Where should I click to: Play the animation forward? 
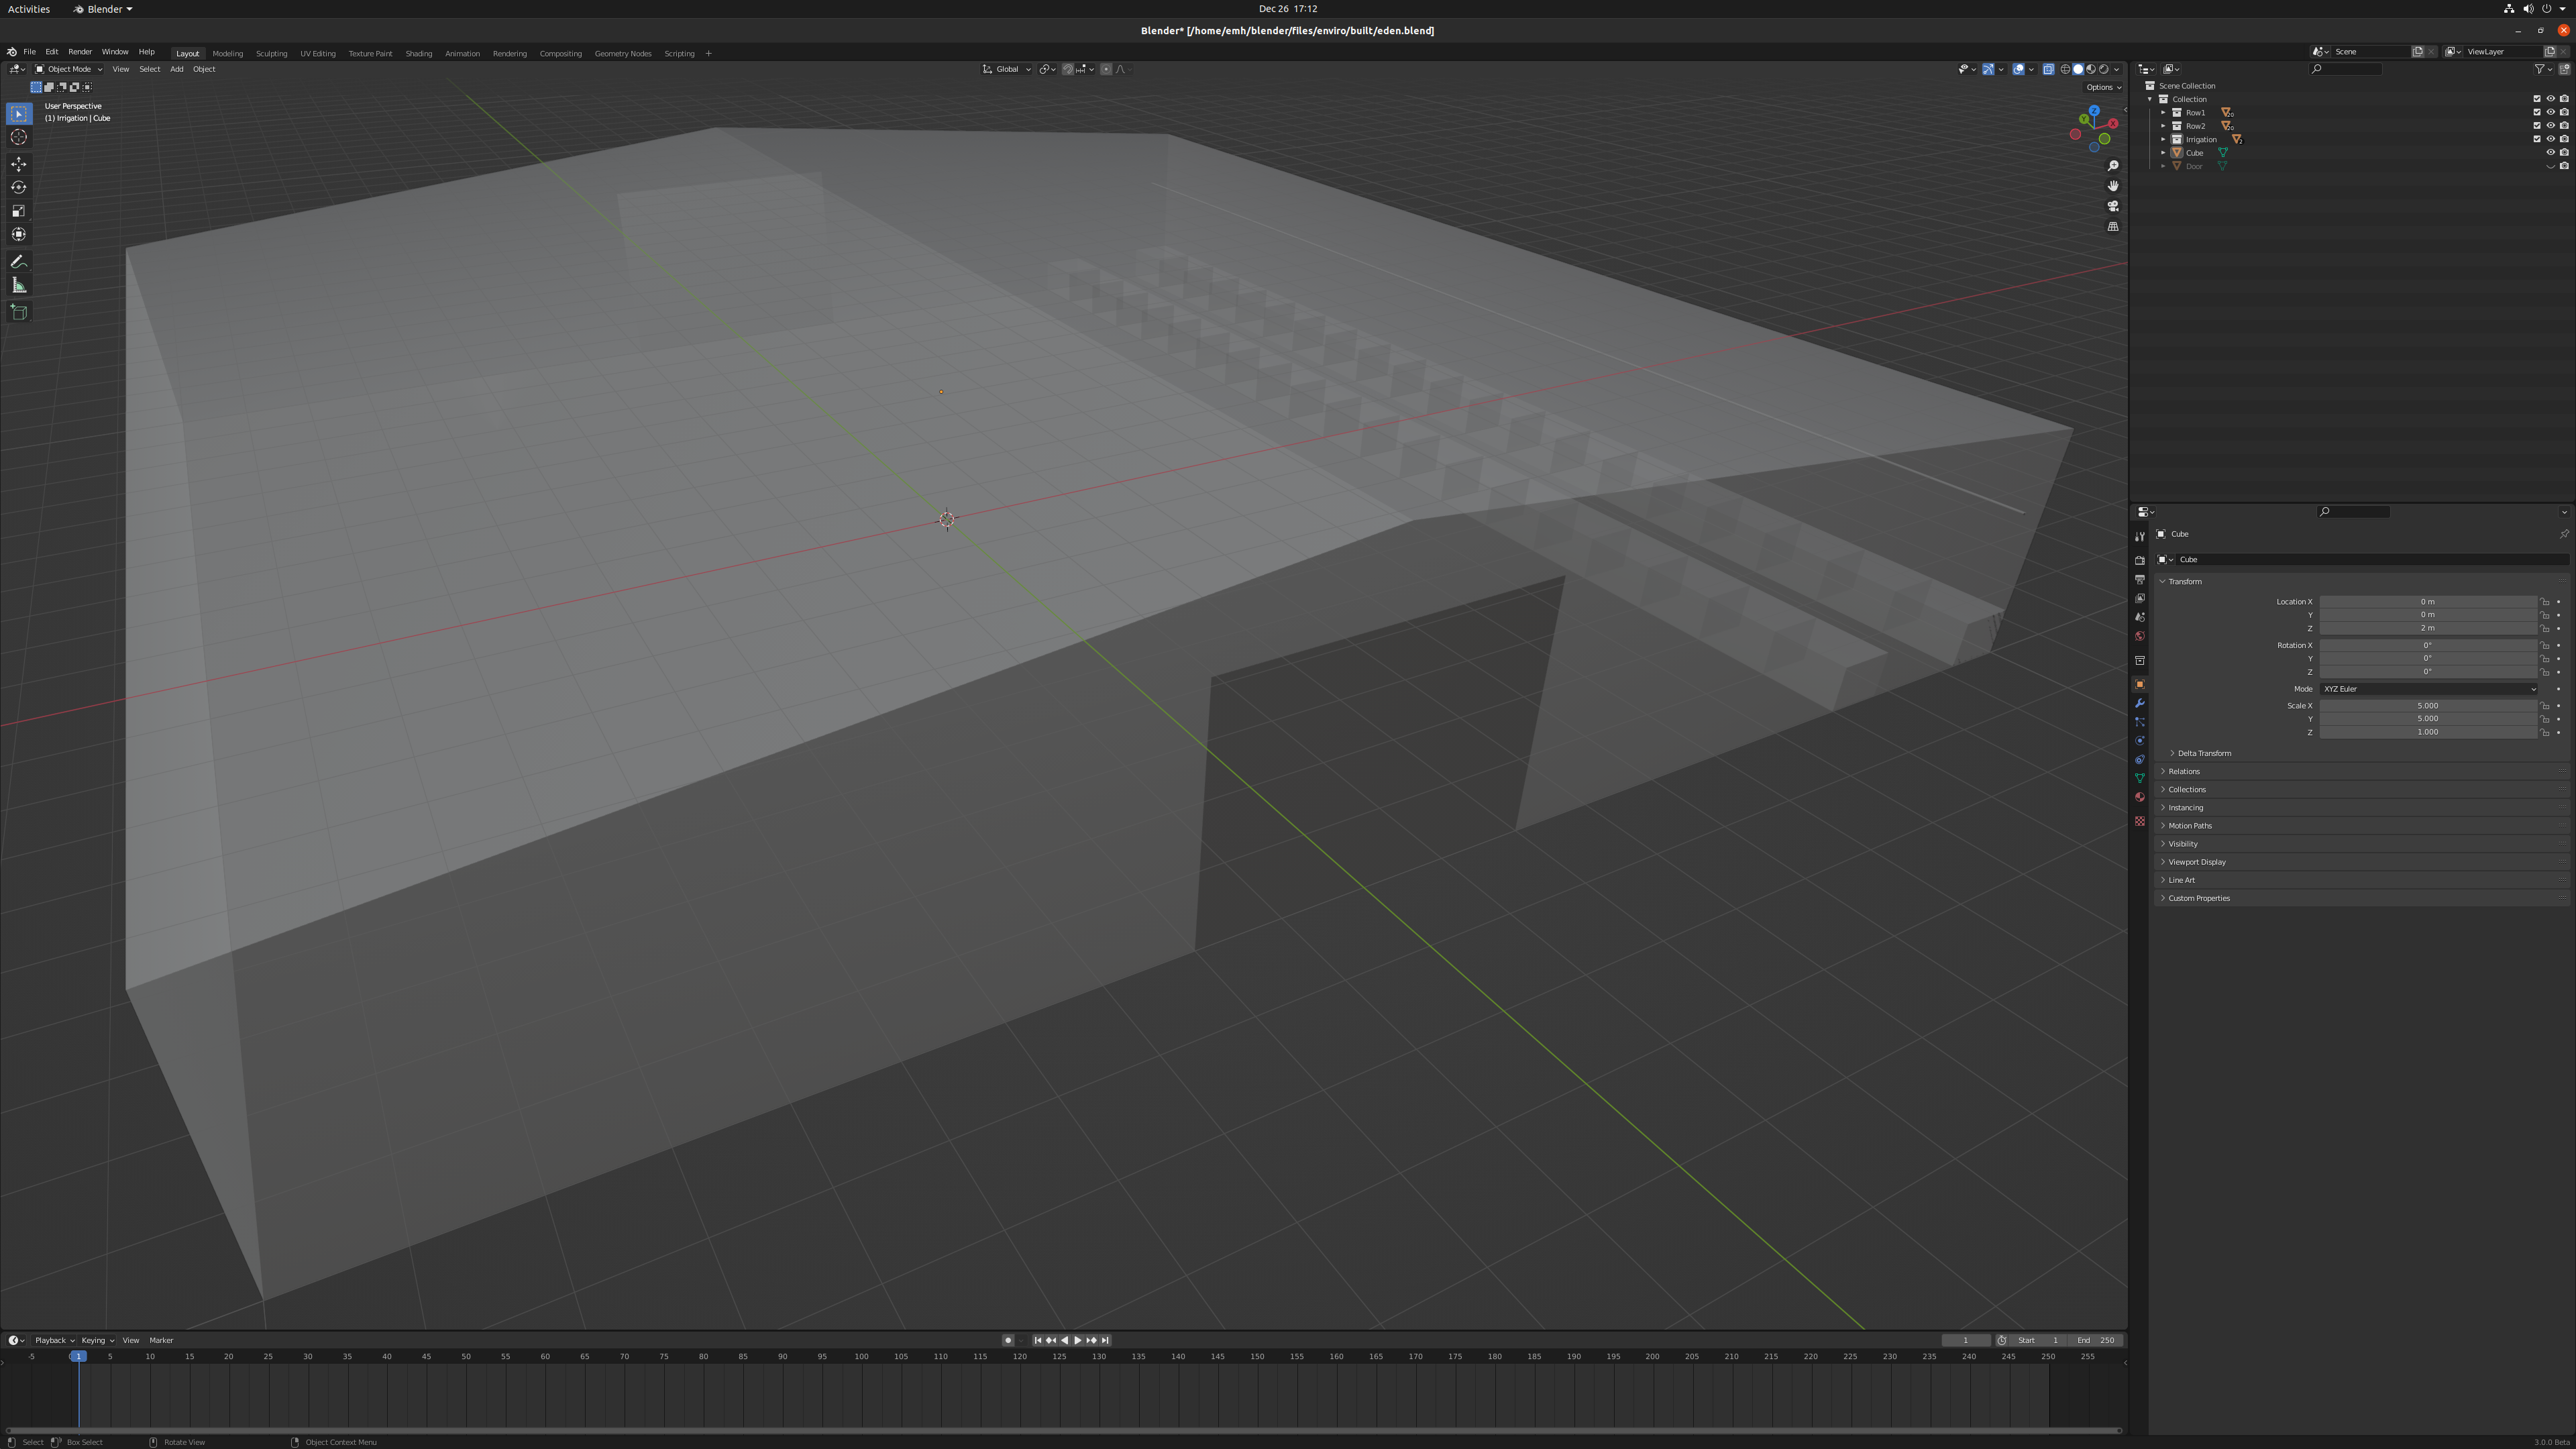pos(1078,1341)
